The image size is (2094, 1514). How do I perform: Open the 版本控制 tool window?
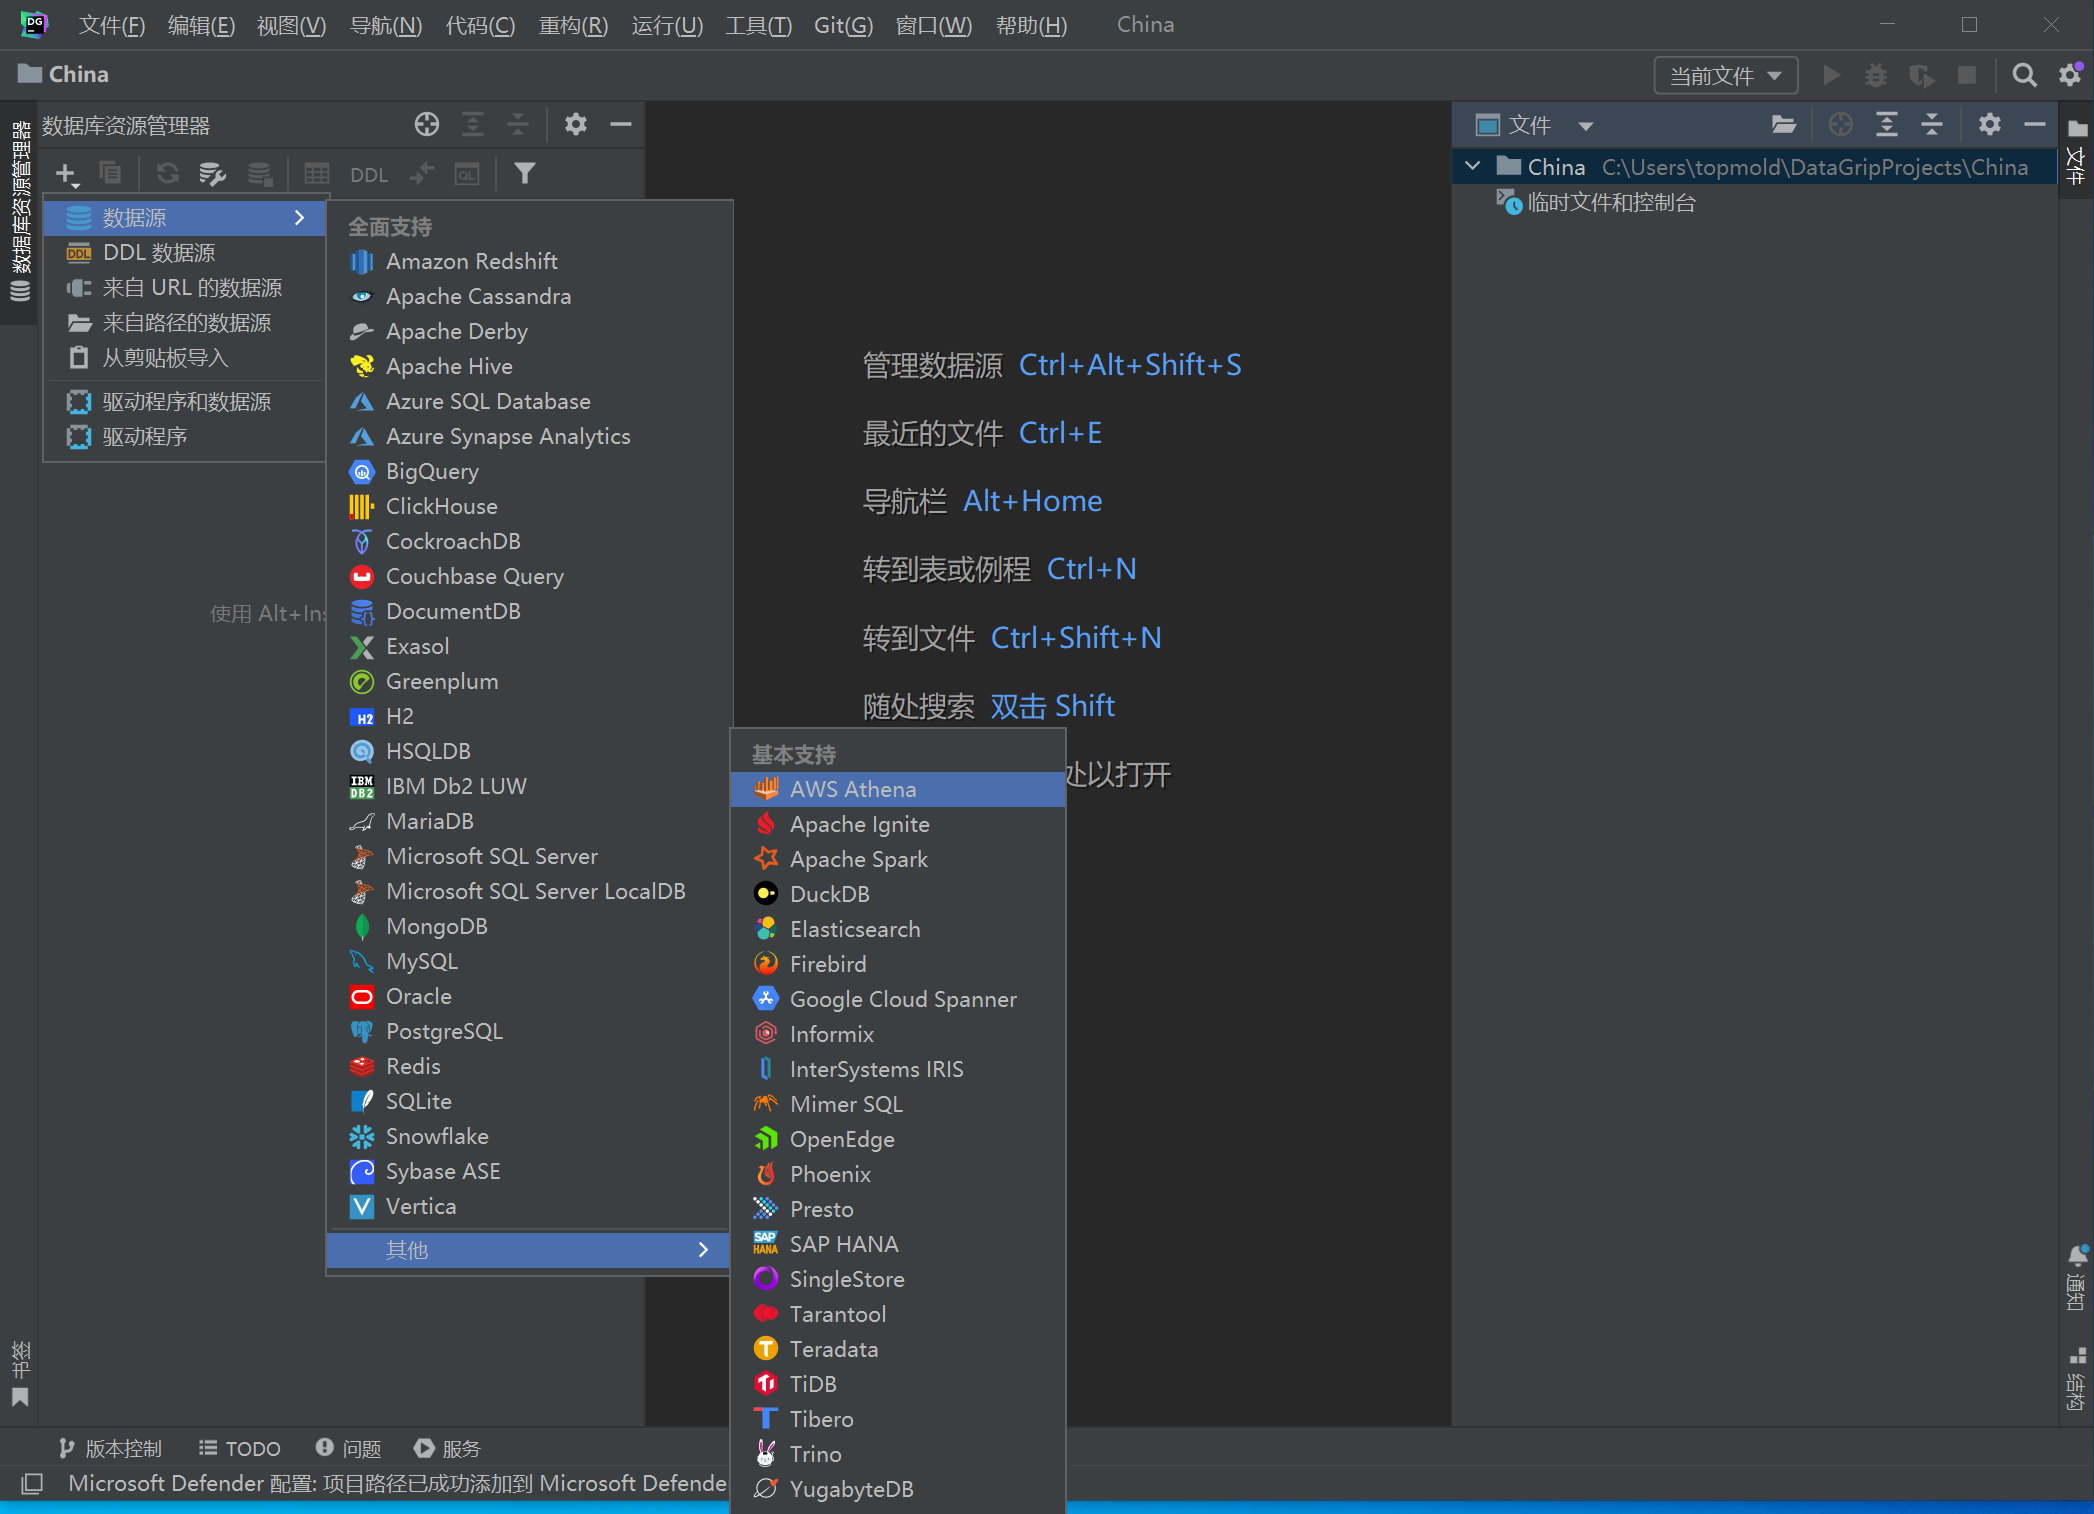[x=110, y=1449]
